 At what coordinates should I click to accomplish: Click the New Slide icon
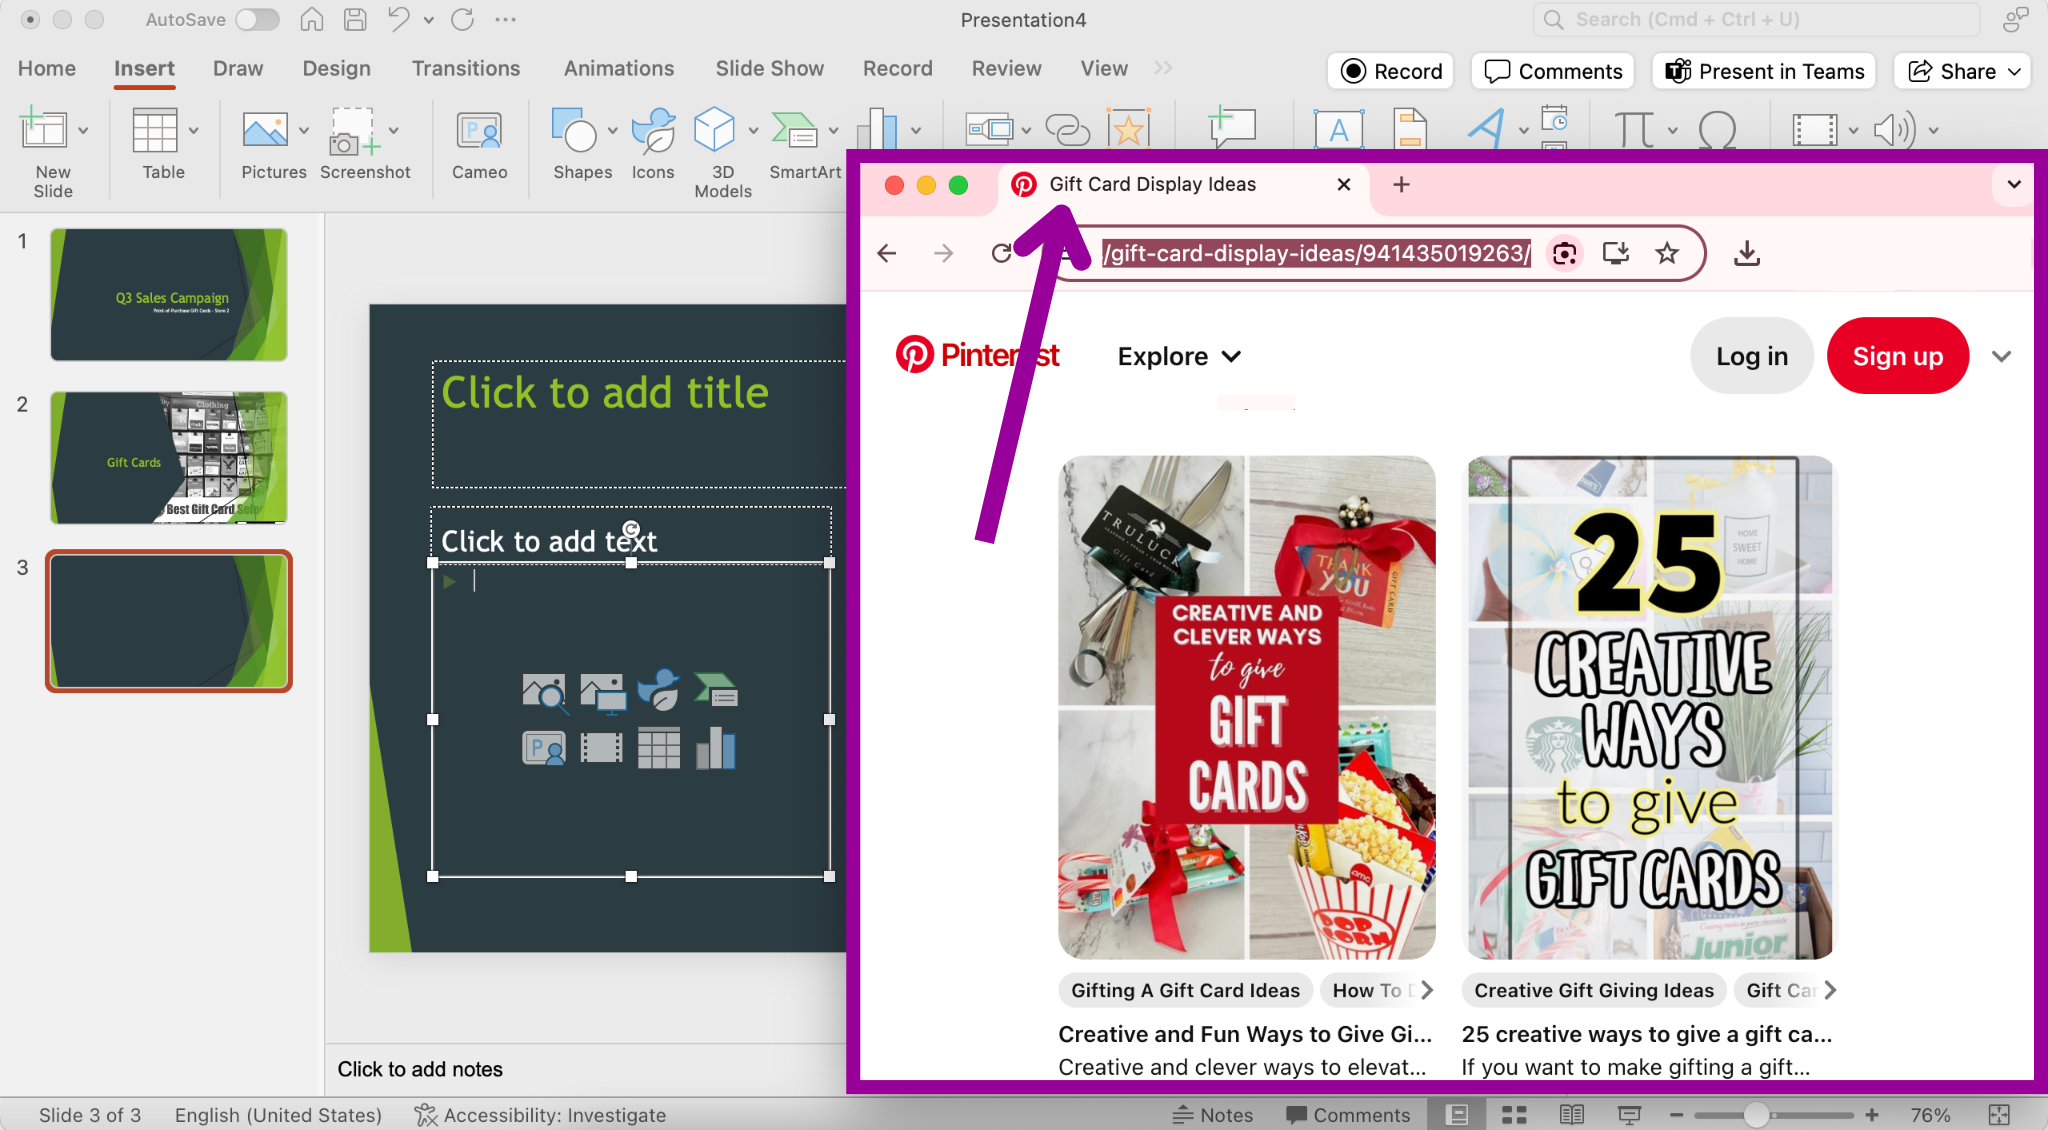pyautogui.click(x=43, y=130)
